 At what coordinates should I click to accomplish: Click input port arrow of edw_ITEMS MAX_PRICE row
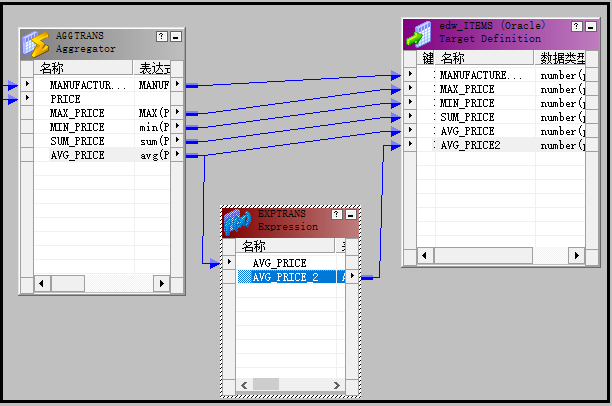(410, 88)
